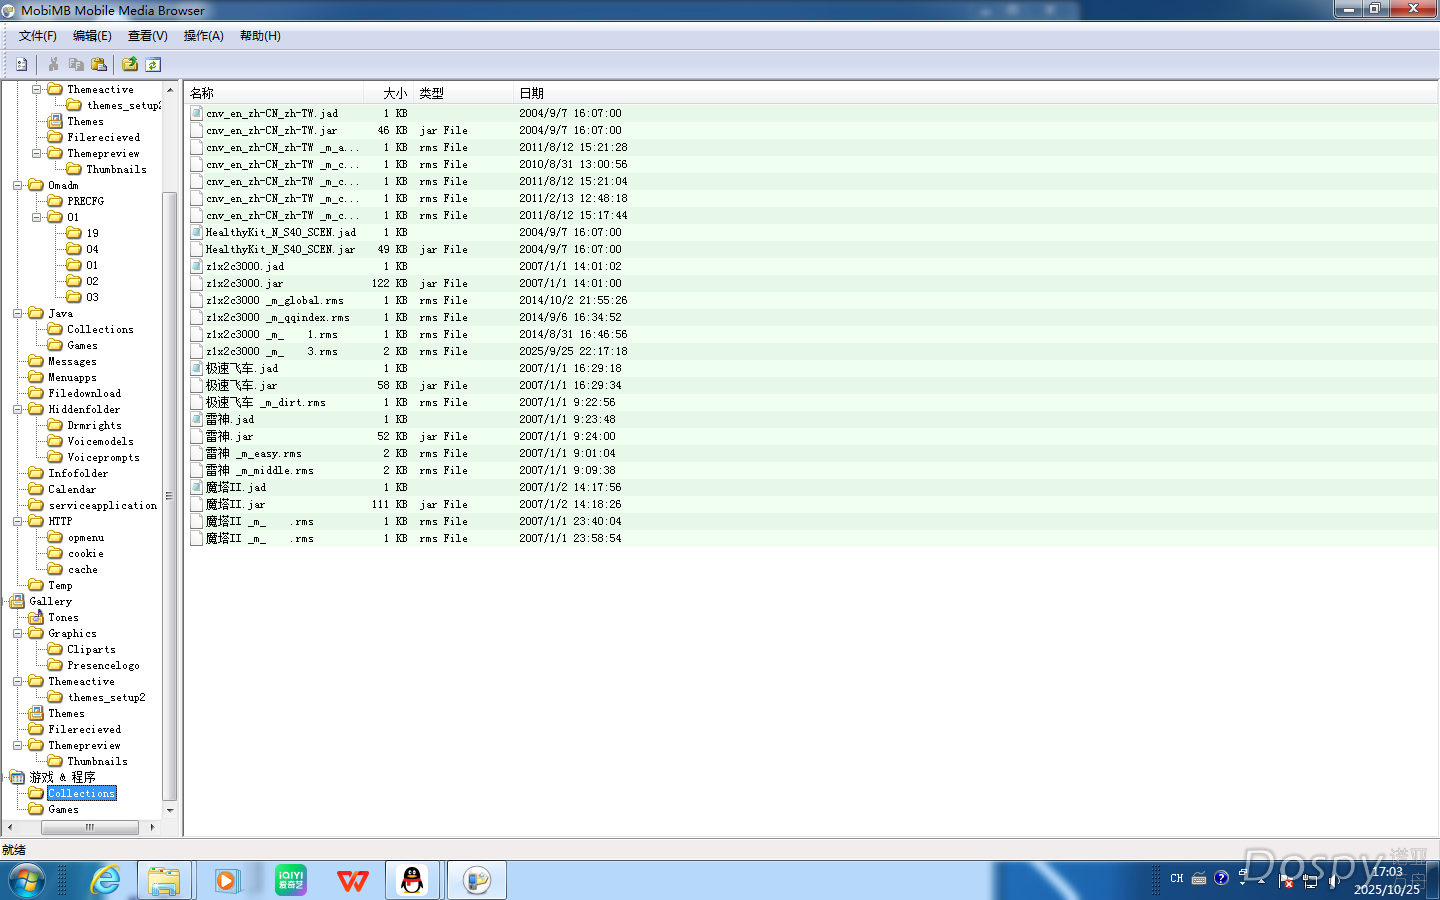Open the 操作(A) menu
This screenshot has width=1440, height=900.
(203, 36)
